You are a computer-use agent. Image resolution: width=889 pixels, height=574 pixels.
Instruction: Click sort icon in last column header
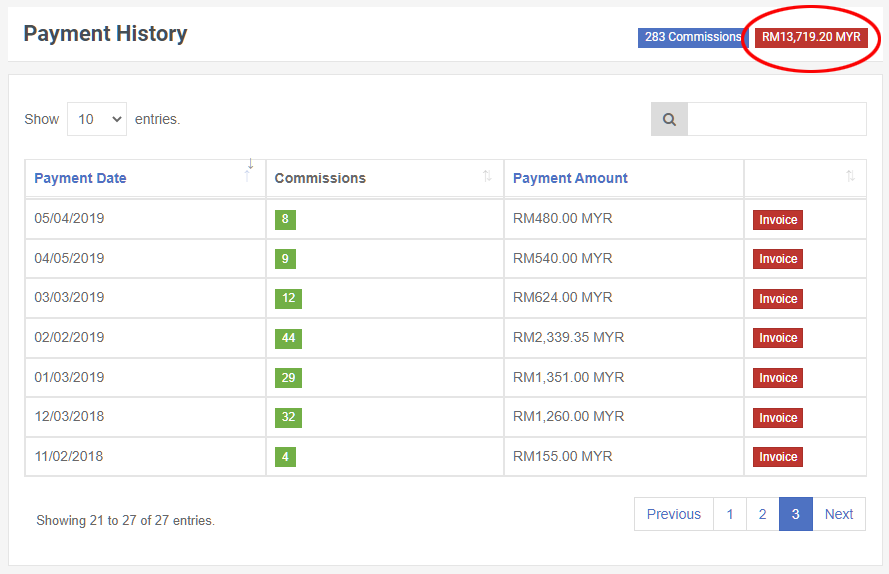tap(850, 177)
